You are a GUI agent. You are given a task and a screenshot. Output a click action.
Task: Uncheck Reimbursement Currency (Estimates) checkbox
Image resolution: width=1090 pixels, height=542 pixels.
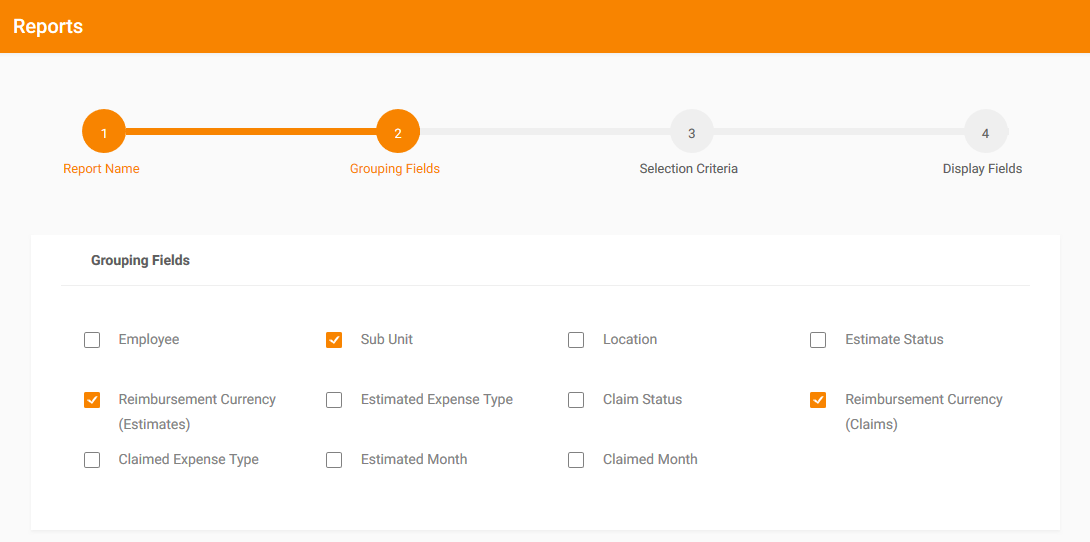coord(92,400)
